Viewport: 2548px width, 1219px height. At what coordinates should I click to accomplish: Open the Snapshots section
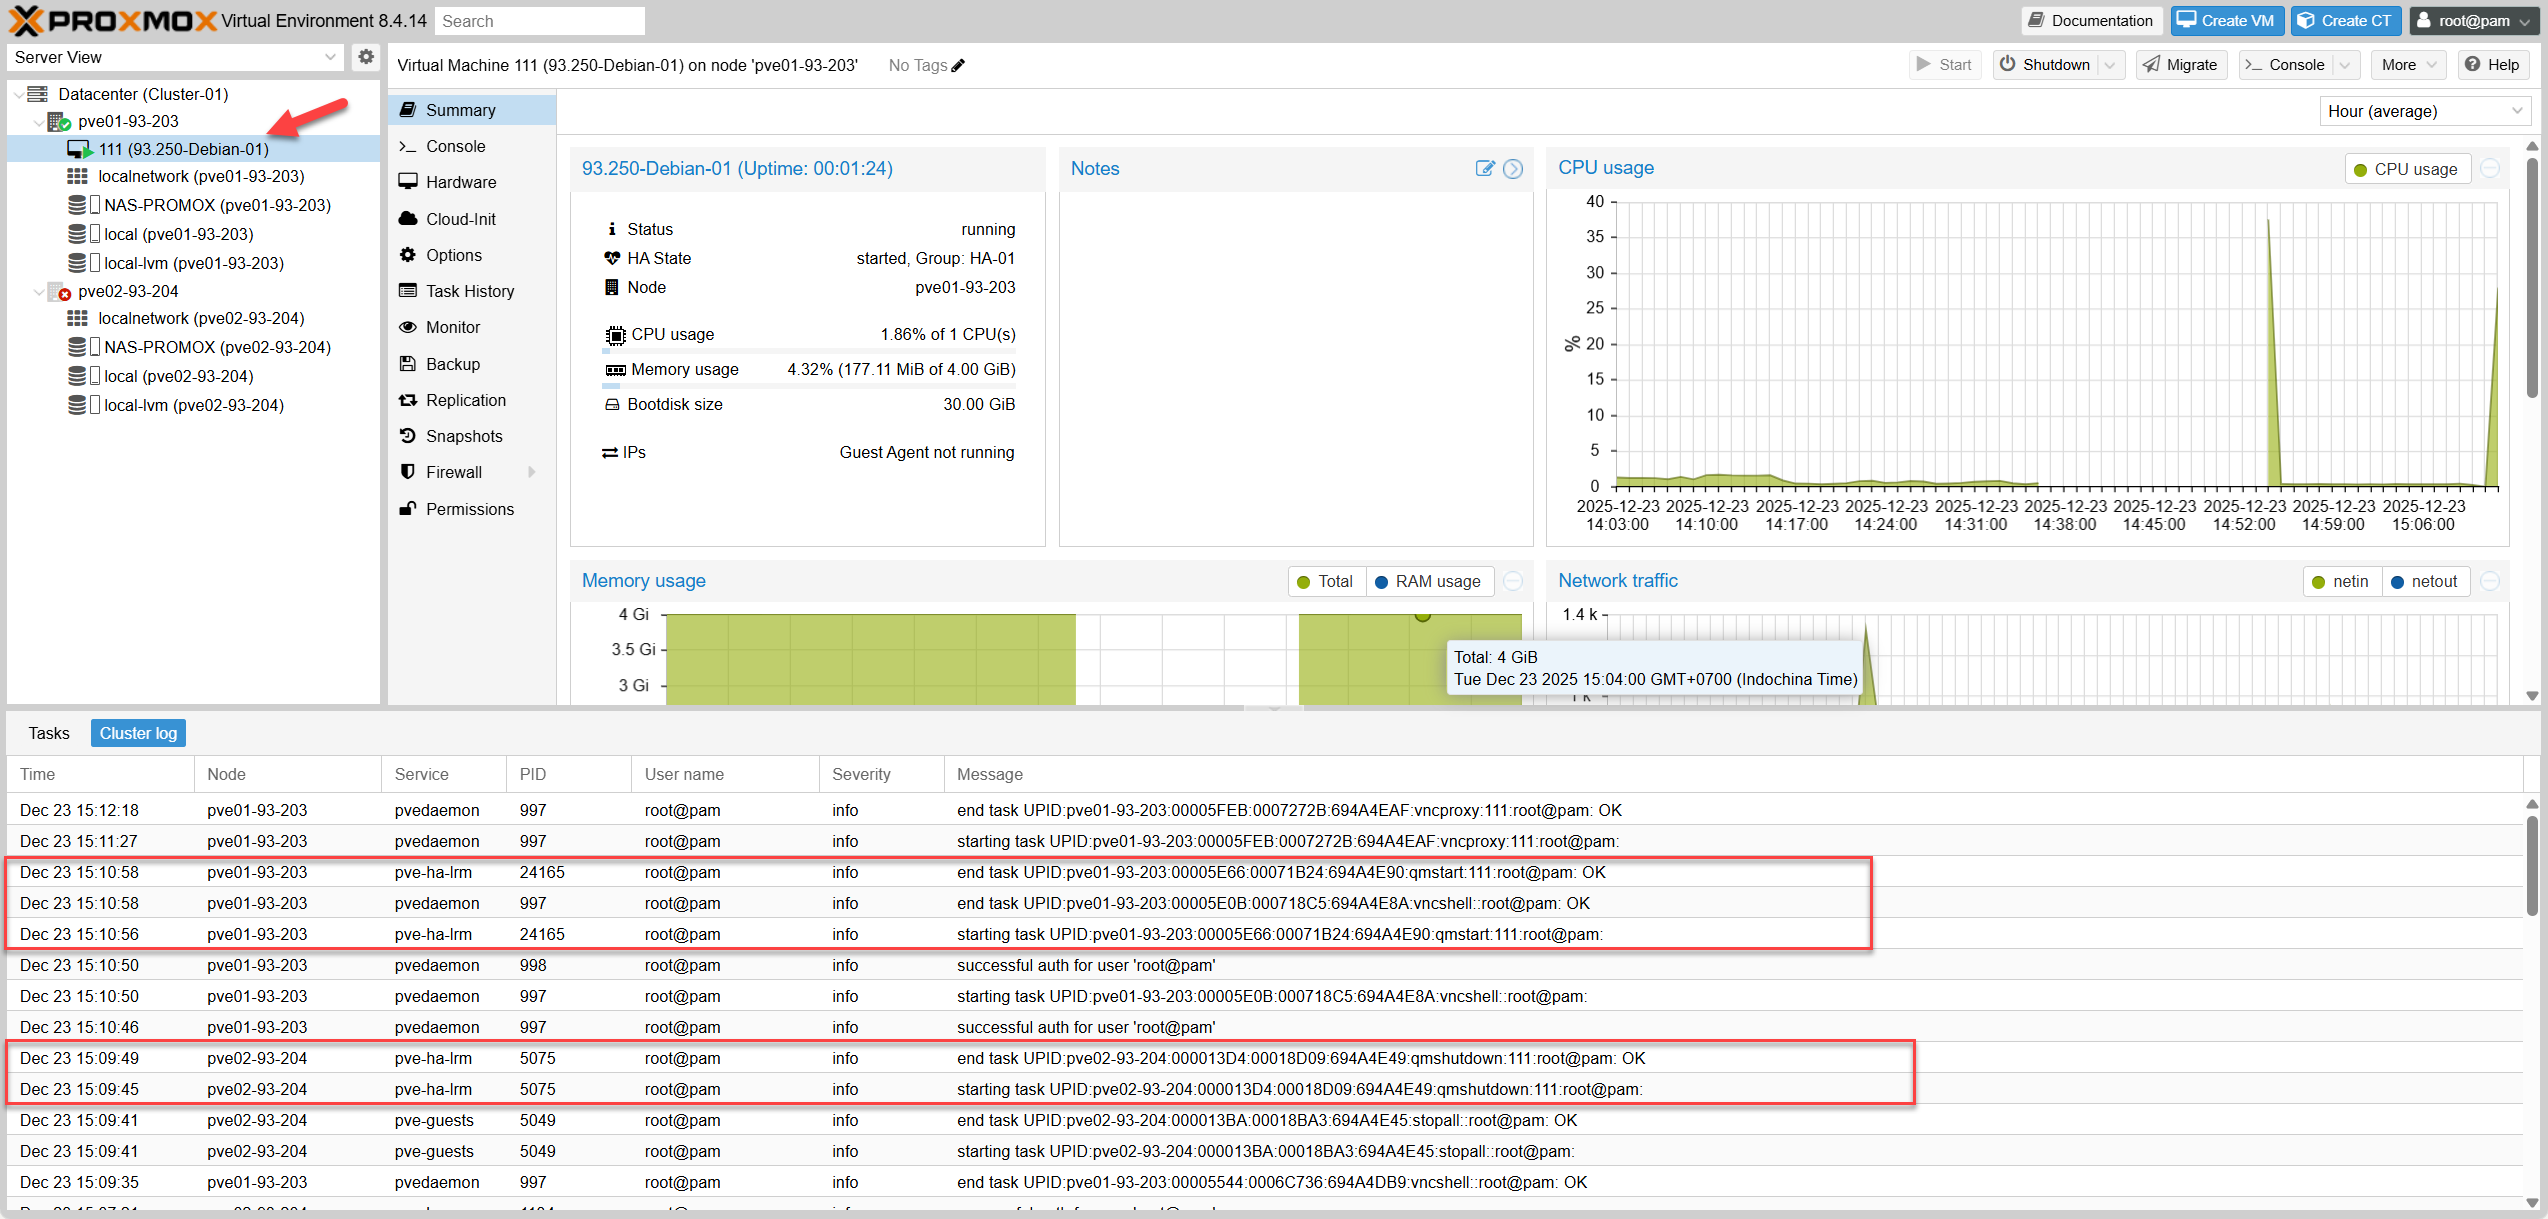(x=464, y=436)
